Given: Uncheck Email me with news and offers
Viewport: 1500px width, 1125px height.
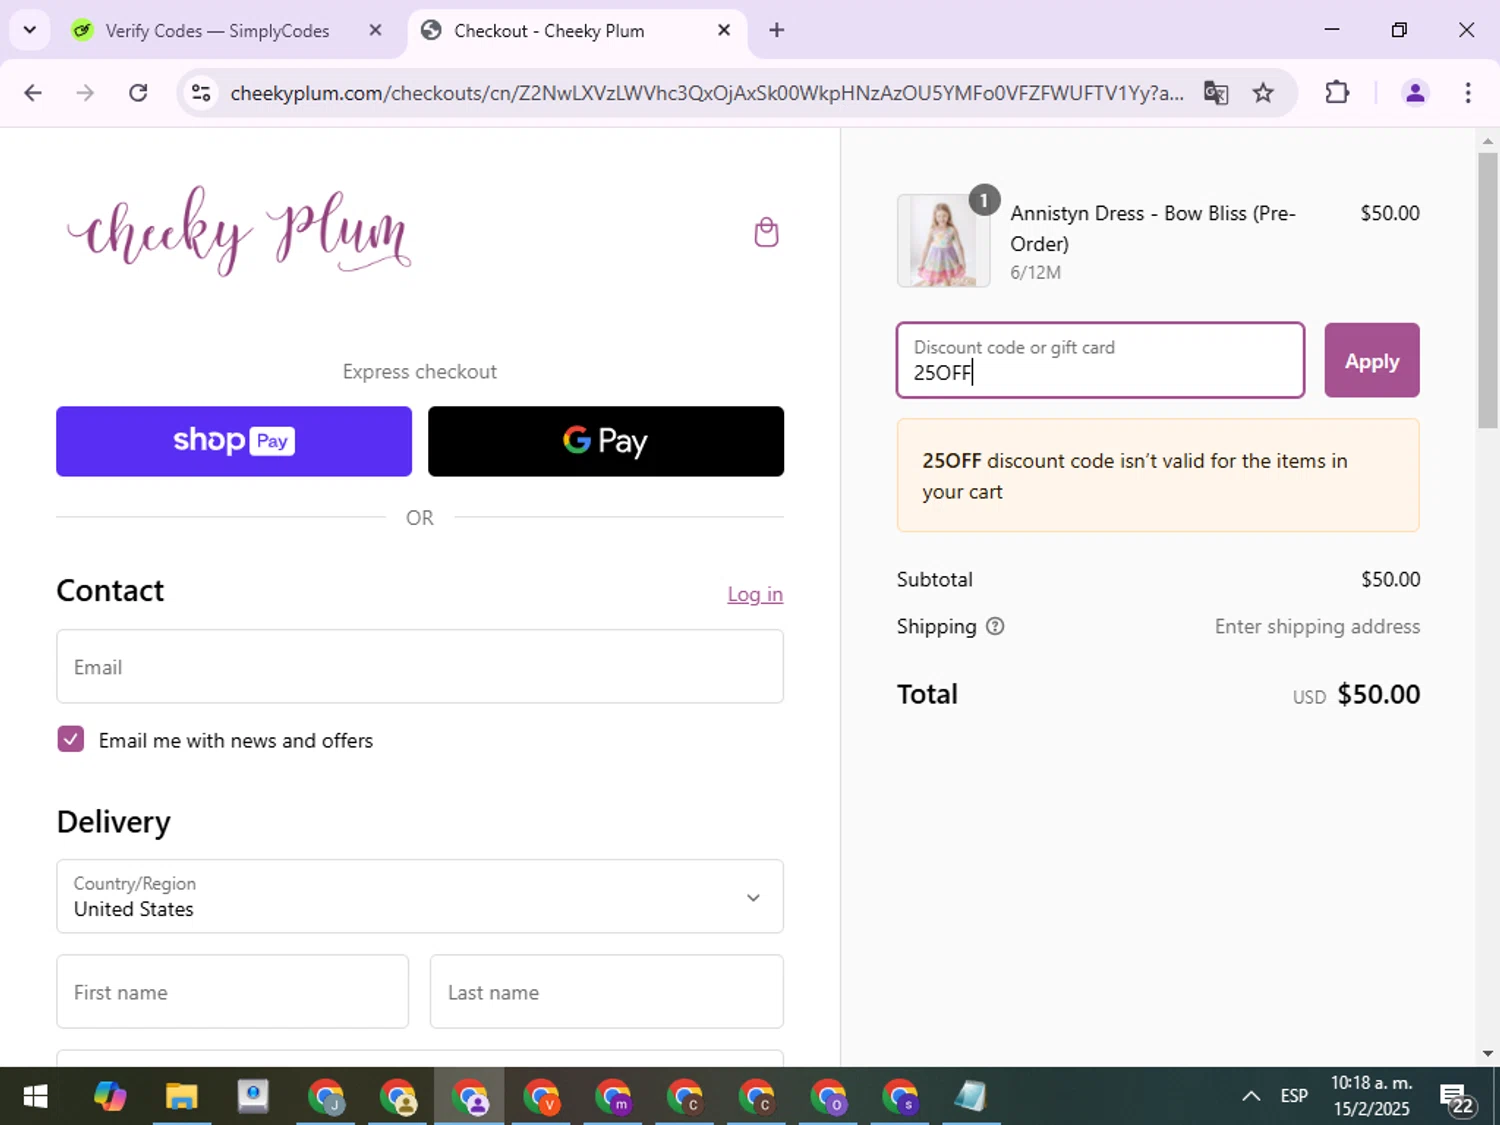Looking at the screenshot, I should 71,739.
